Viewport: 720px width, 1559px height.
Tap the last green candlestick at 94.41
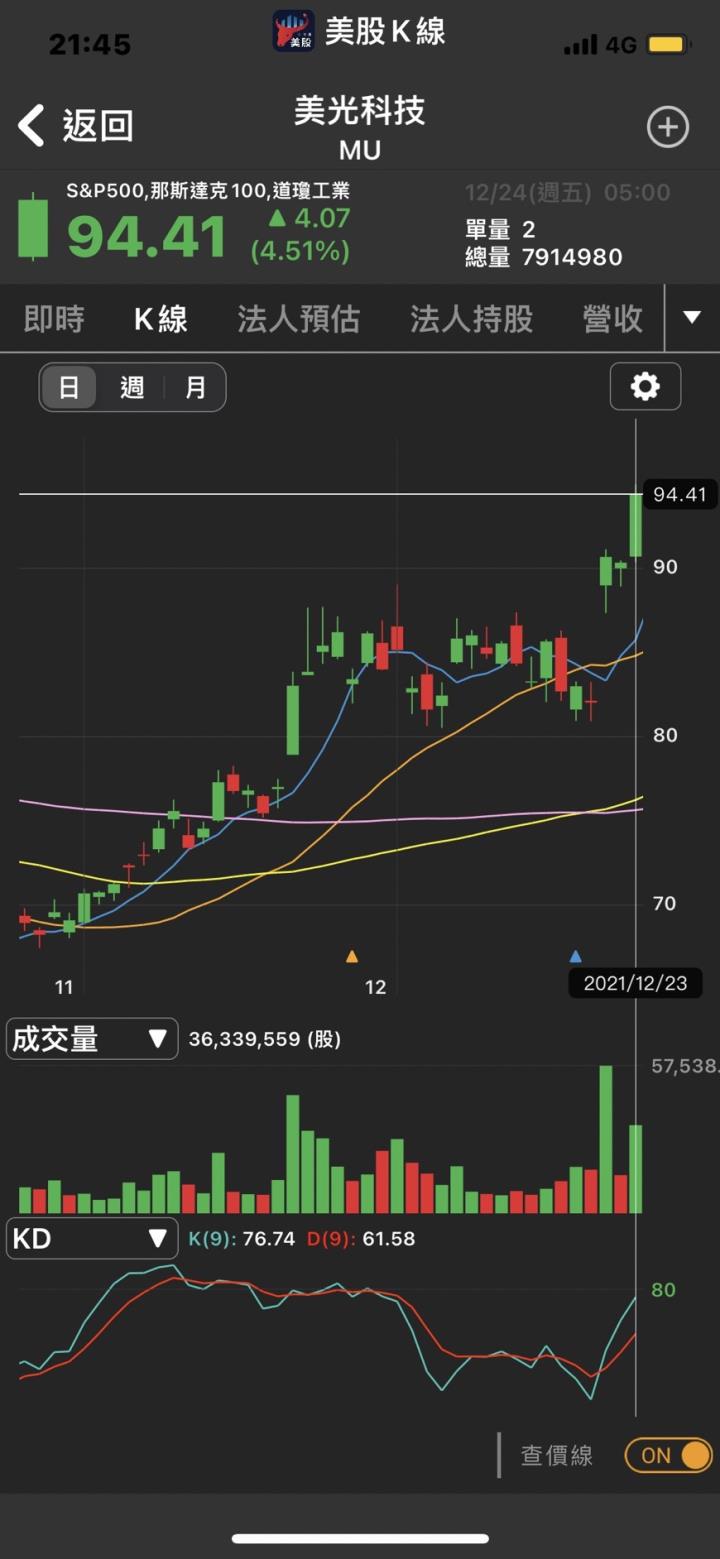[635, 525]
